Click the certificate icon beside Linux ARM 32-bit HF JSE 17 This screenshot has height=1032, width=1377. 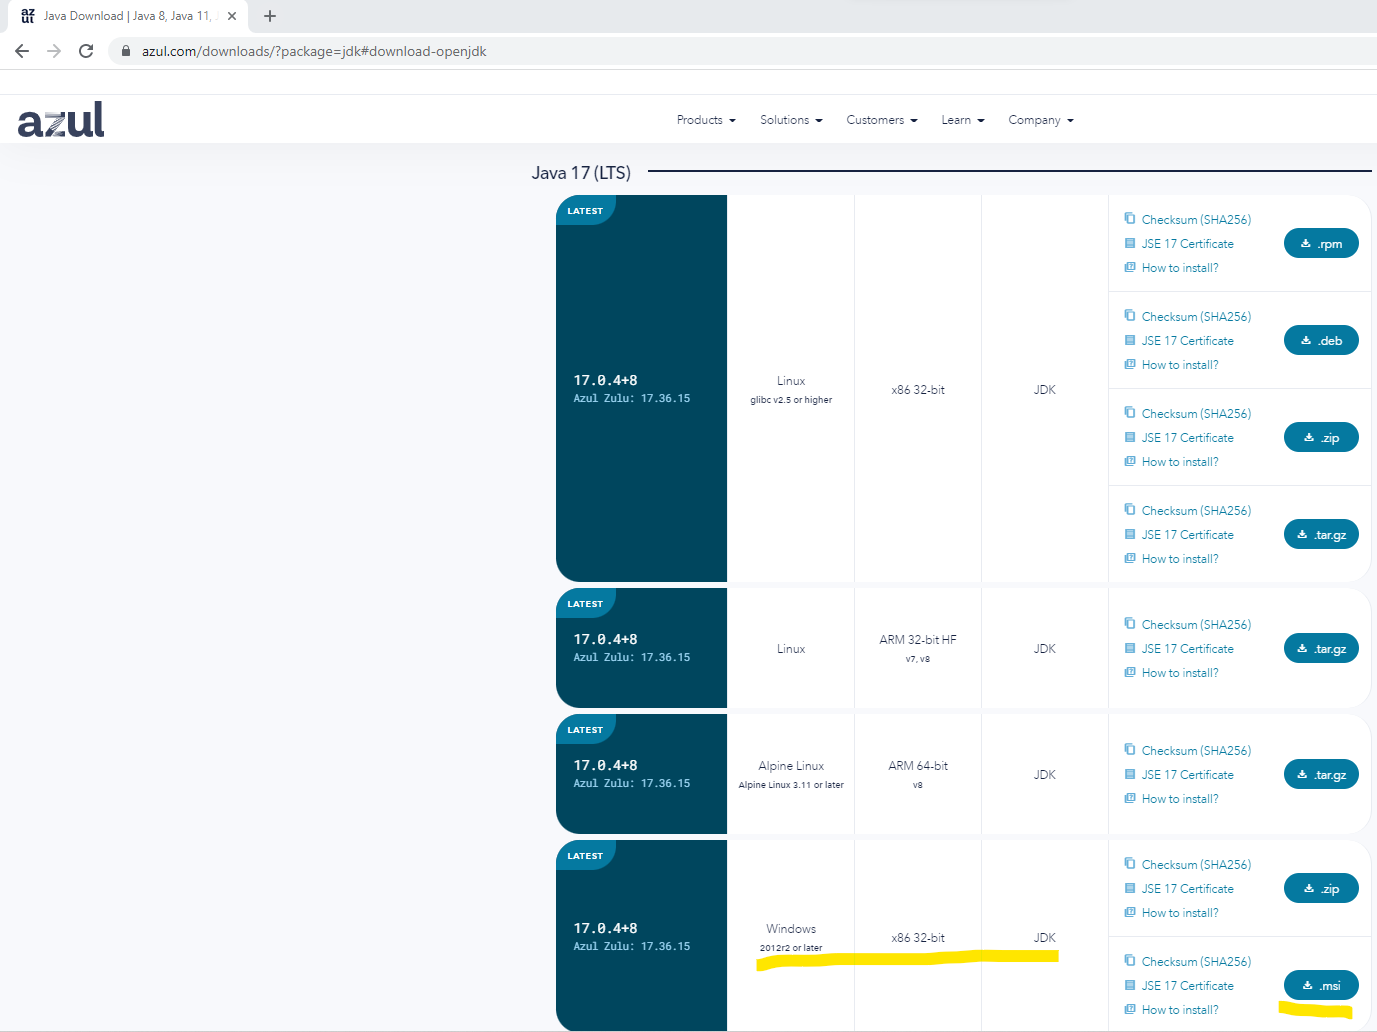(x=1129, y=649)
